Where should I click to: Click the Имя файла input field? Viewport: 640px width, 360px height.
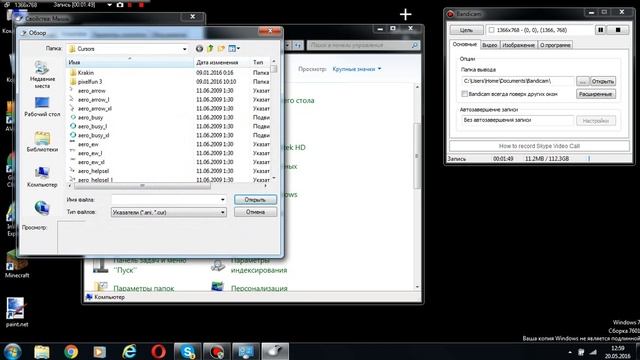click(165, 200)
